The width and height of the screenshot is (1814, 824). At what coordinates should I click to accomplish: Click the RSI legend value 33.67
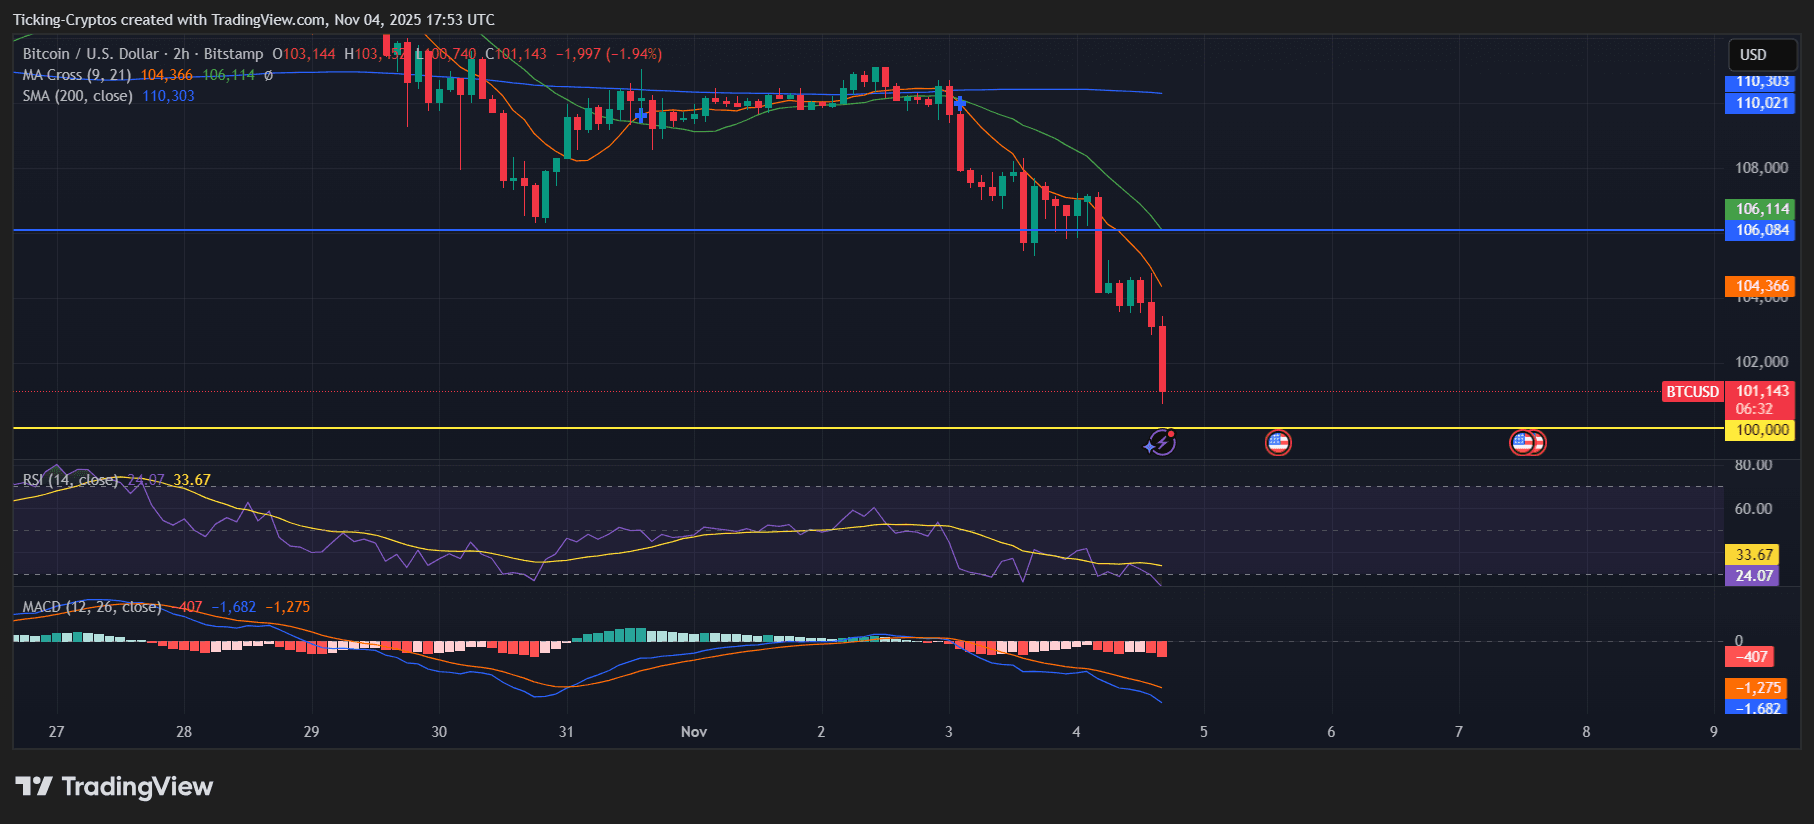pos(192,480)
